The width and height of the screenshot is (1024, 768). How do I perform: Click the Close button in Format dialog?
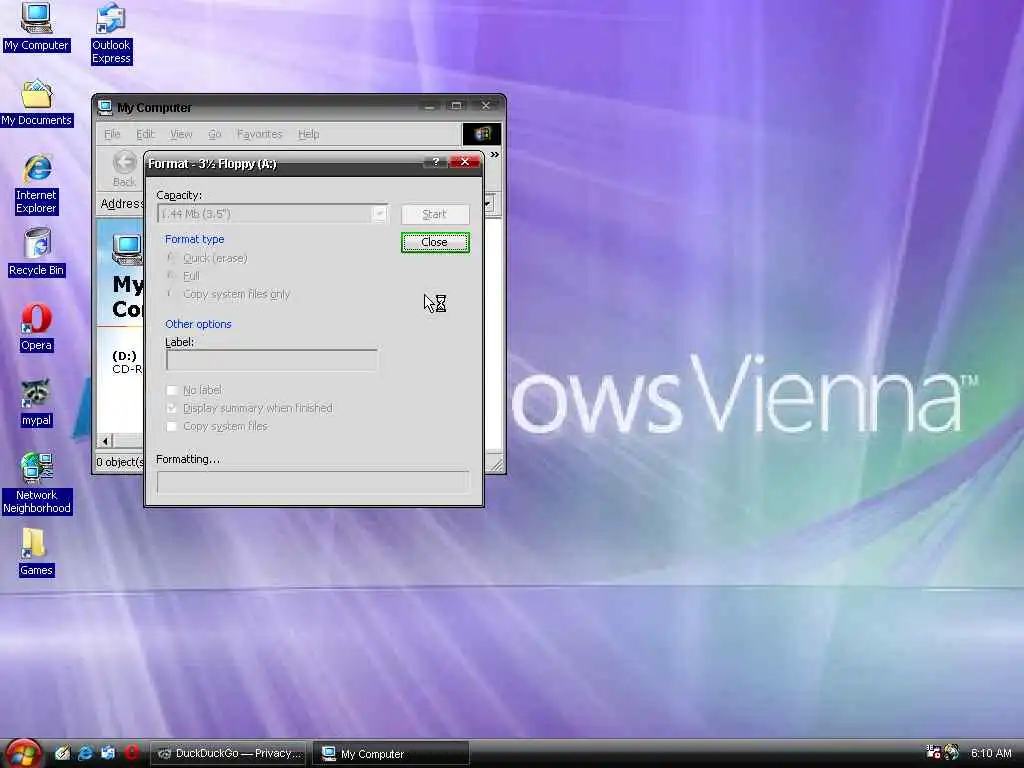[435, 242]
